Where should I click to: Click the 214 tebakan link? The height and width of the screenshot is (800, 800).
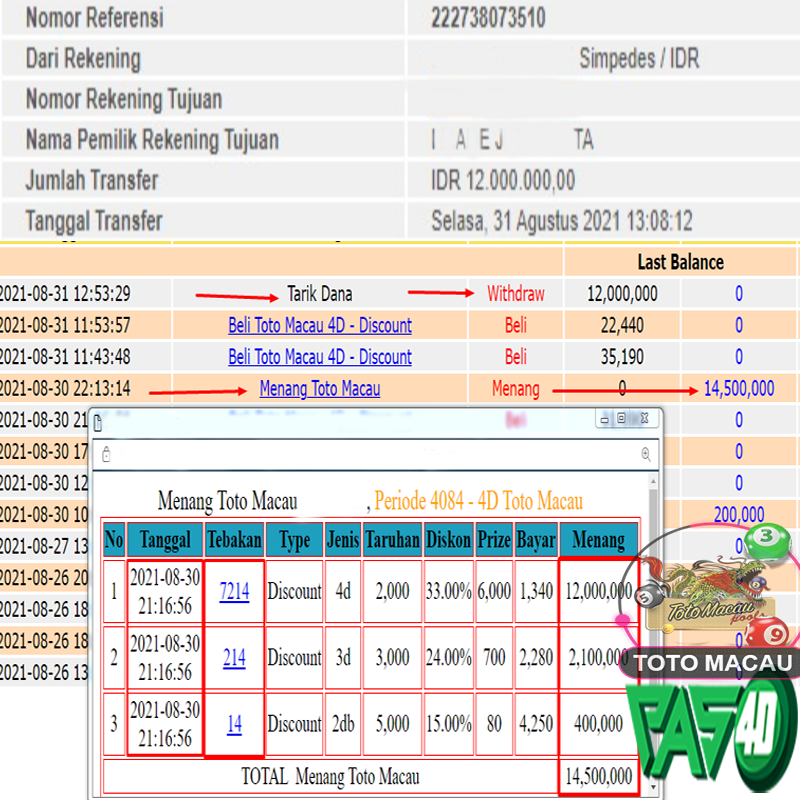tap(234, 658)
